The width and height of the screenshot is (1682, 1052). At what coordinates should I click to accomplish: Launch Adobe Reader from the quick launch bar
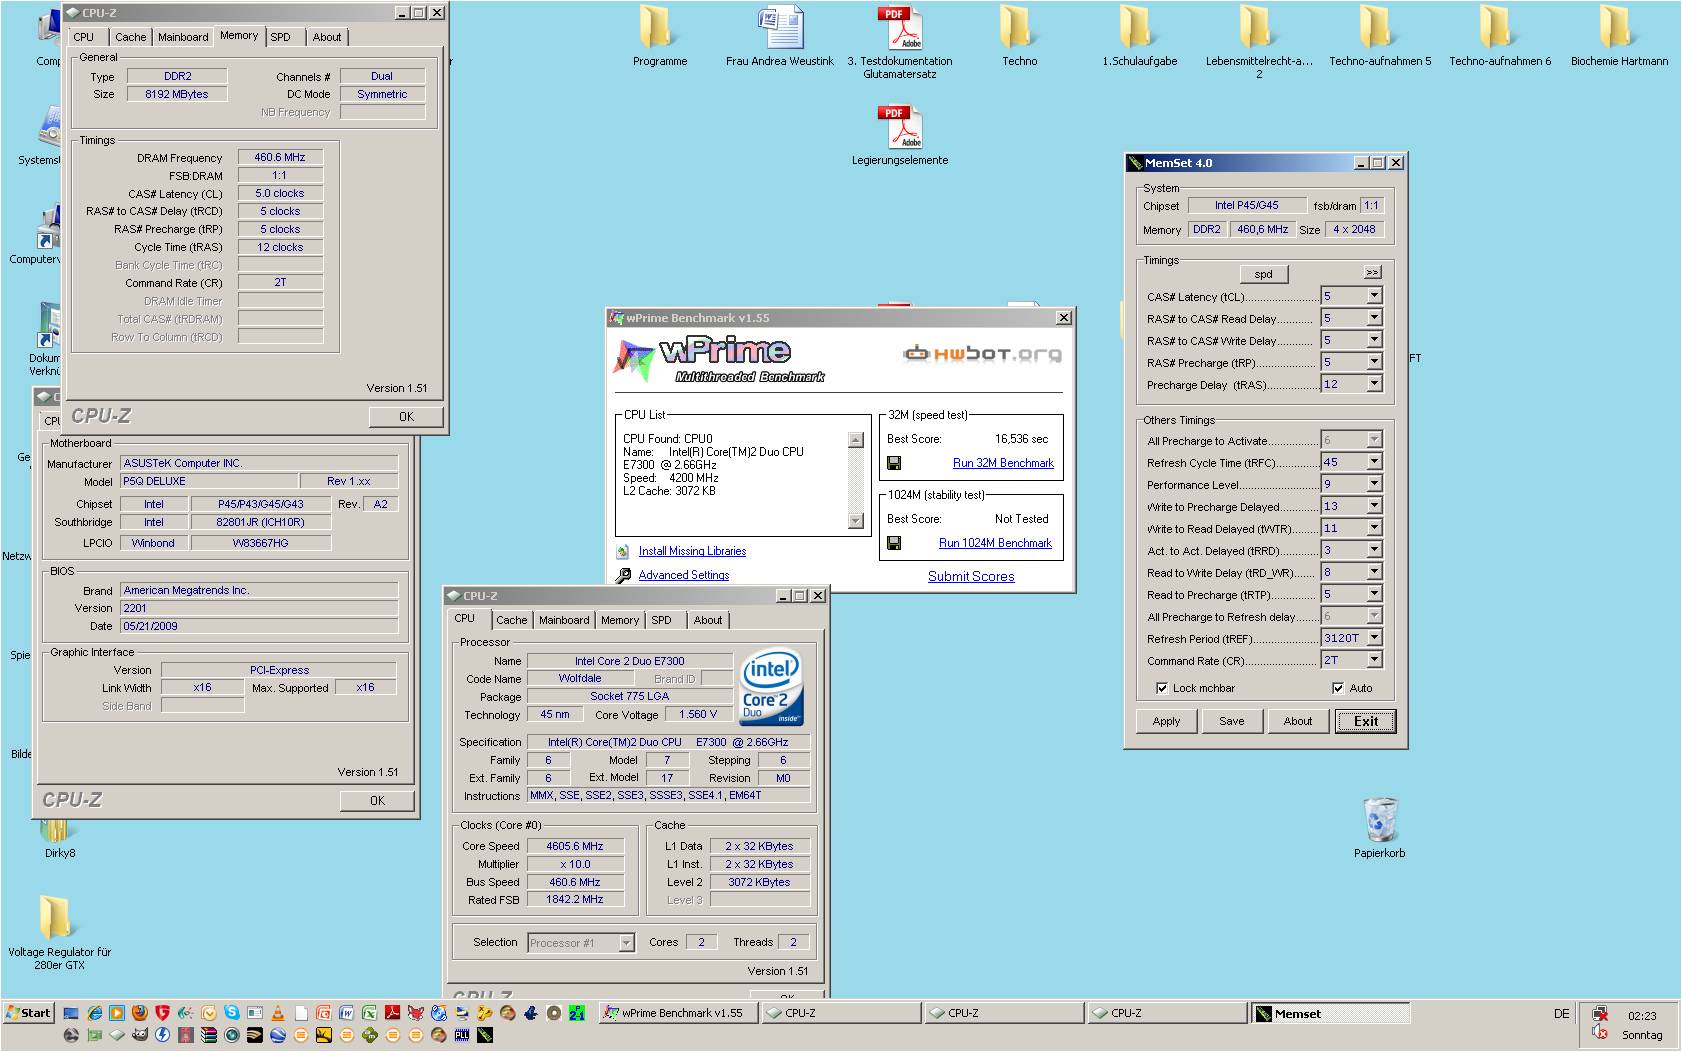click(x=393, y=1013)
